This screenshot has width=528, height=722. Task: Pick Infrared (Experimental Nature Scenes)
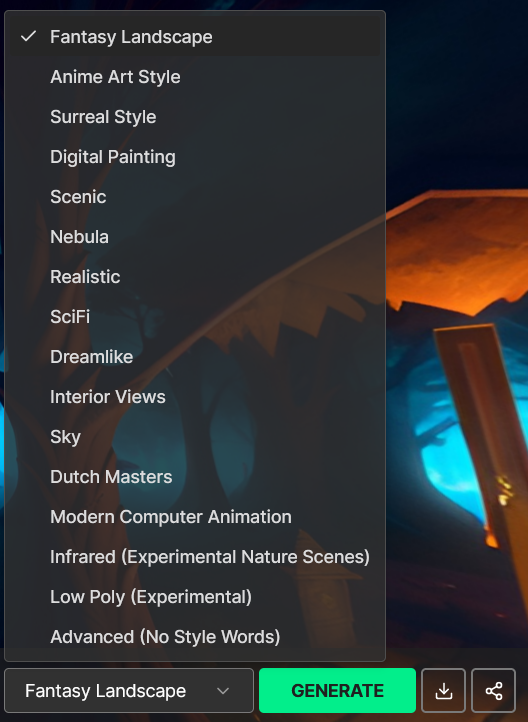pos(195,557)
